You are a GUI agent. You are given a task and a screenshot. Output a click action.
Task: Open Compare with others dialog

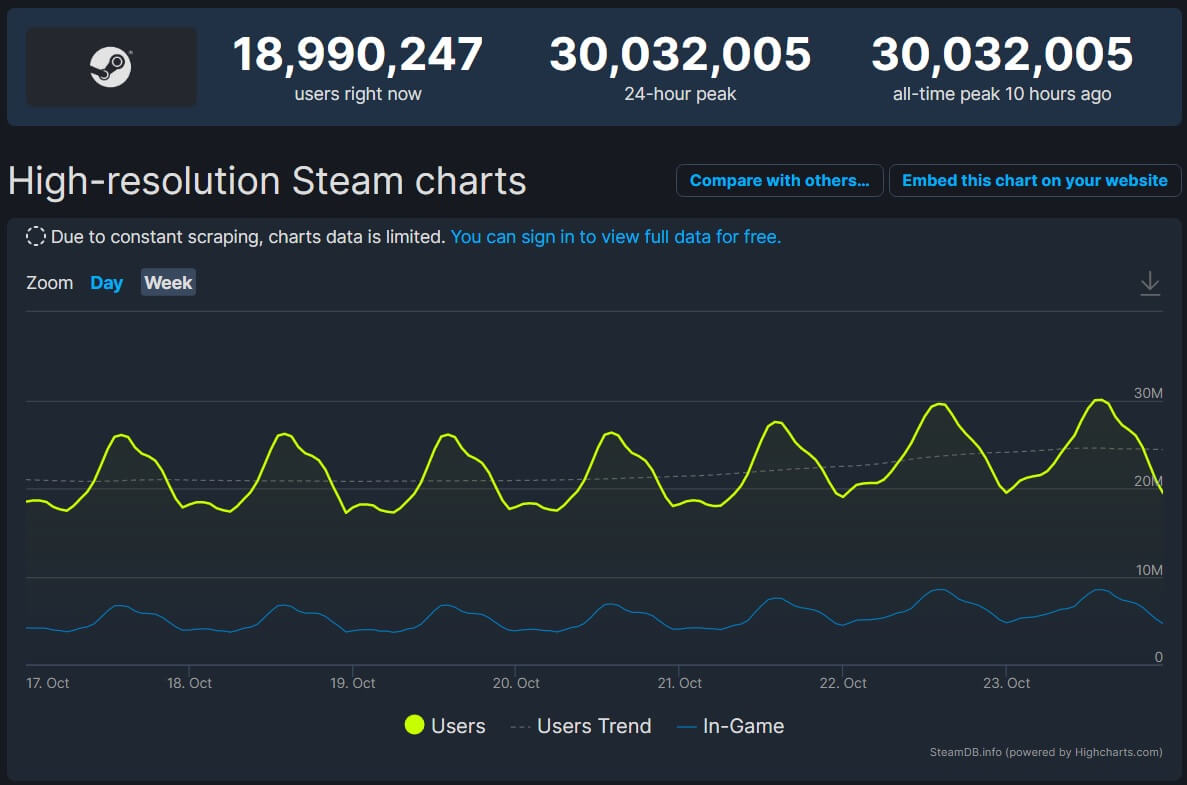[x=779, y=181]
